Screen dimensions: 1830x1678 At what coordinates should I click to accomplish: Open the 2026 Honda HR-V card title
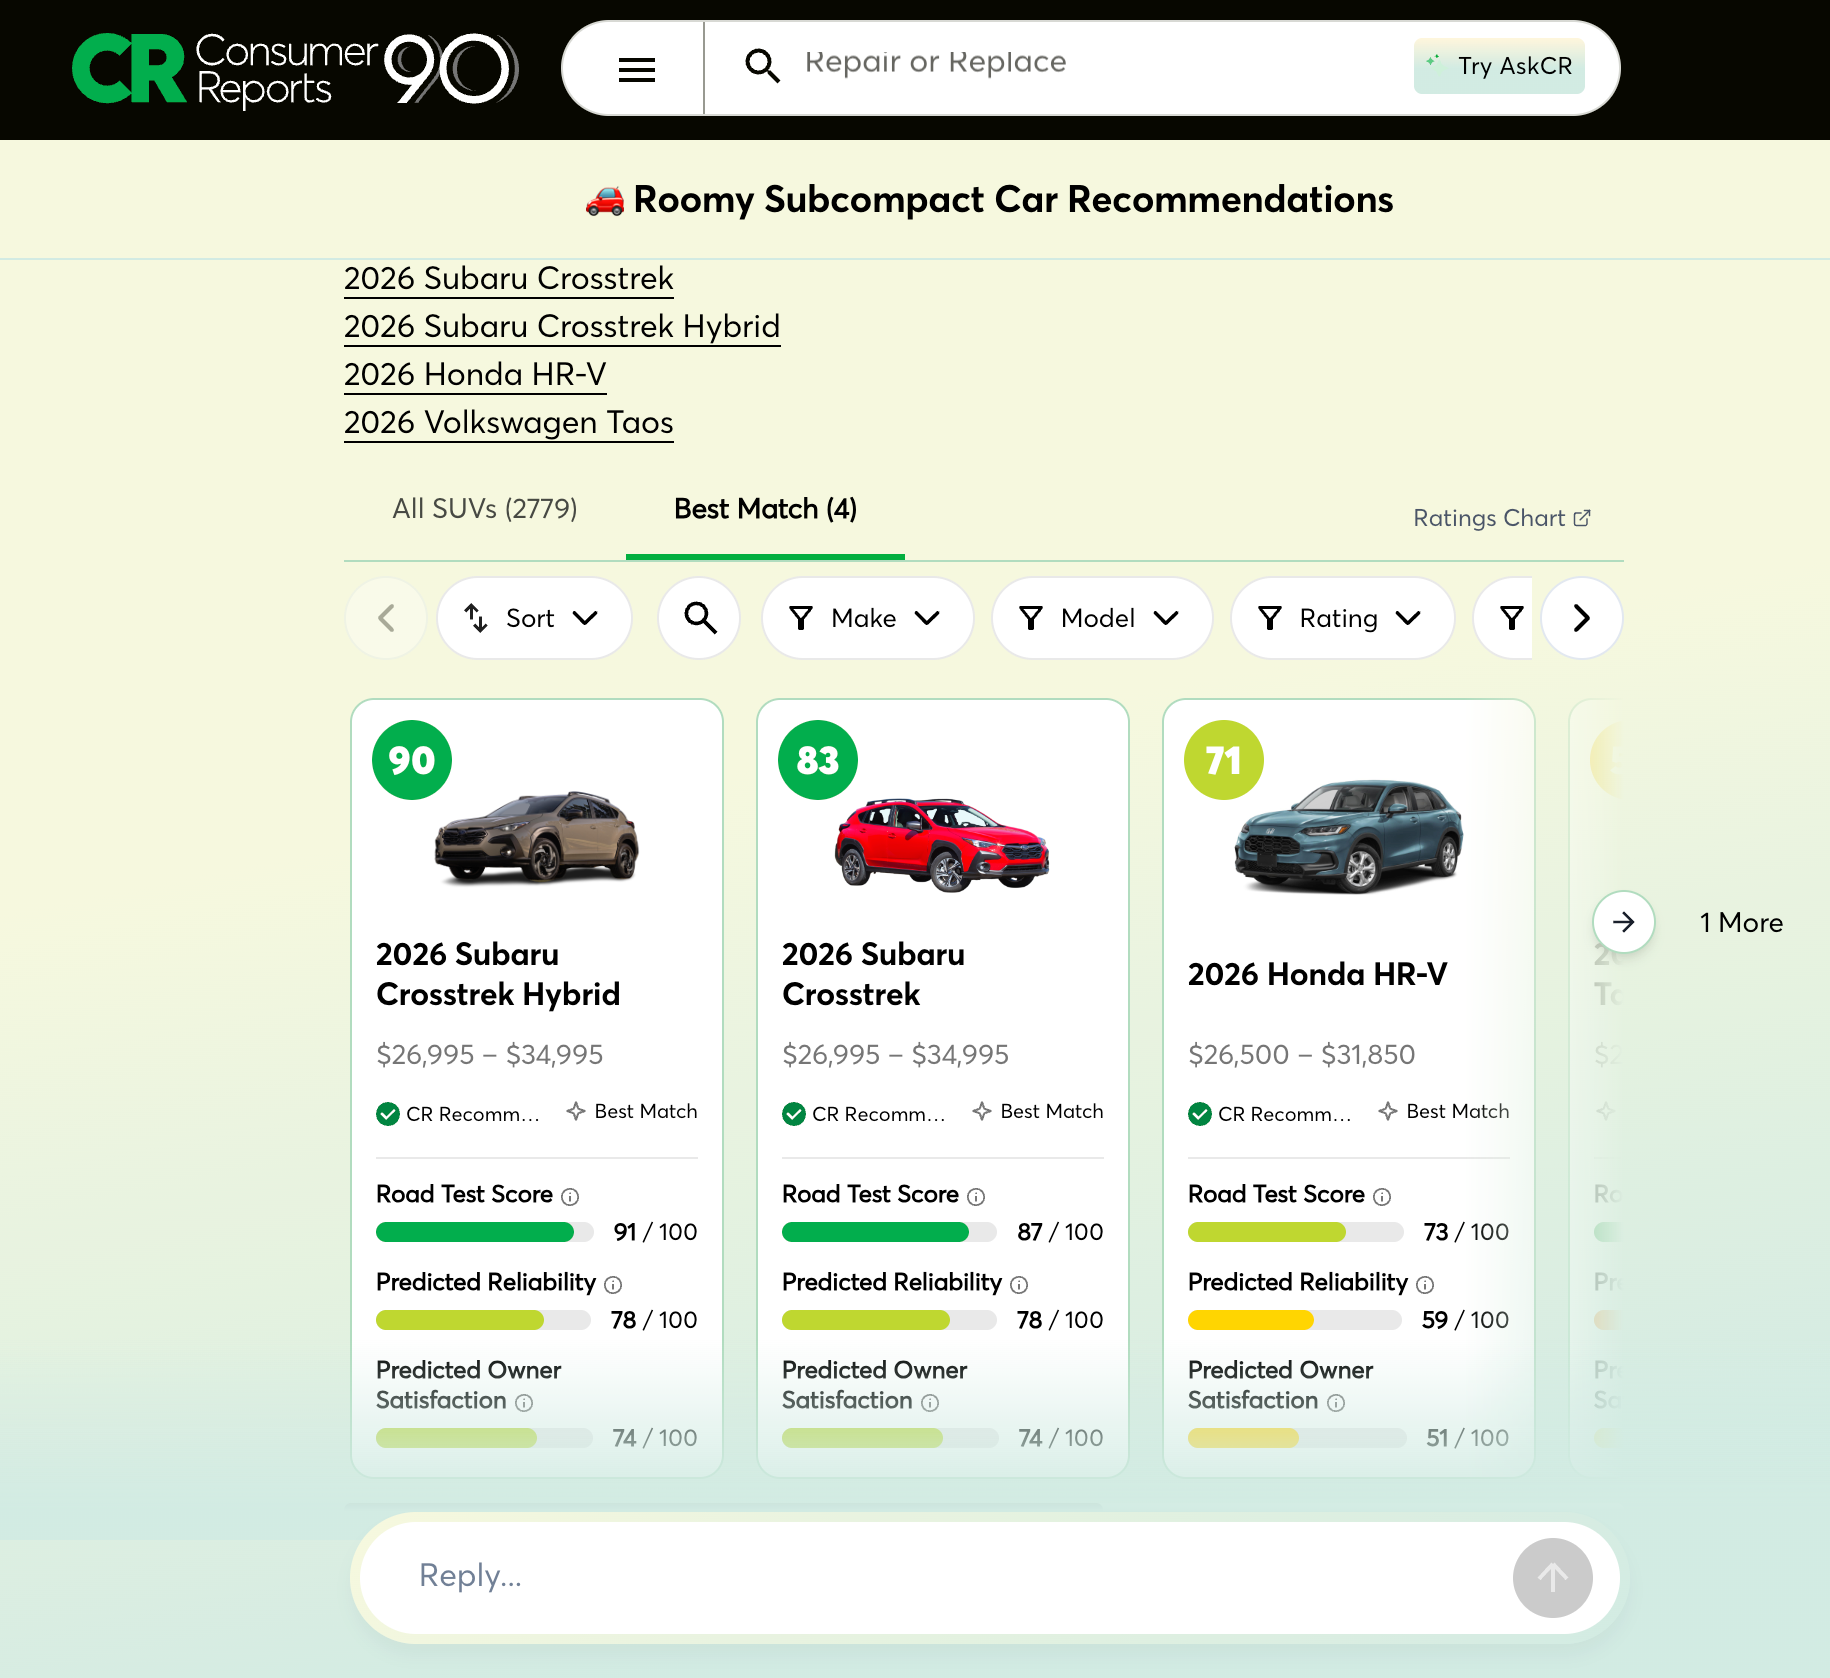tap(1317, 974)
